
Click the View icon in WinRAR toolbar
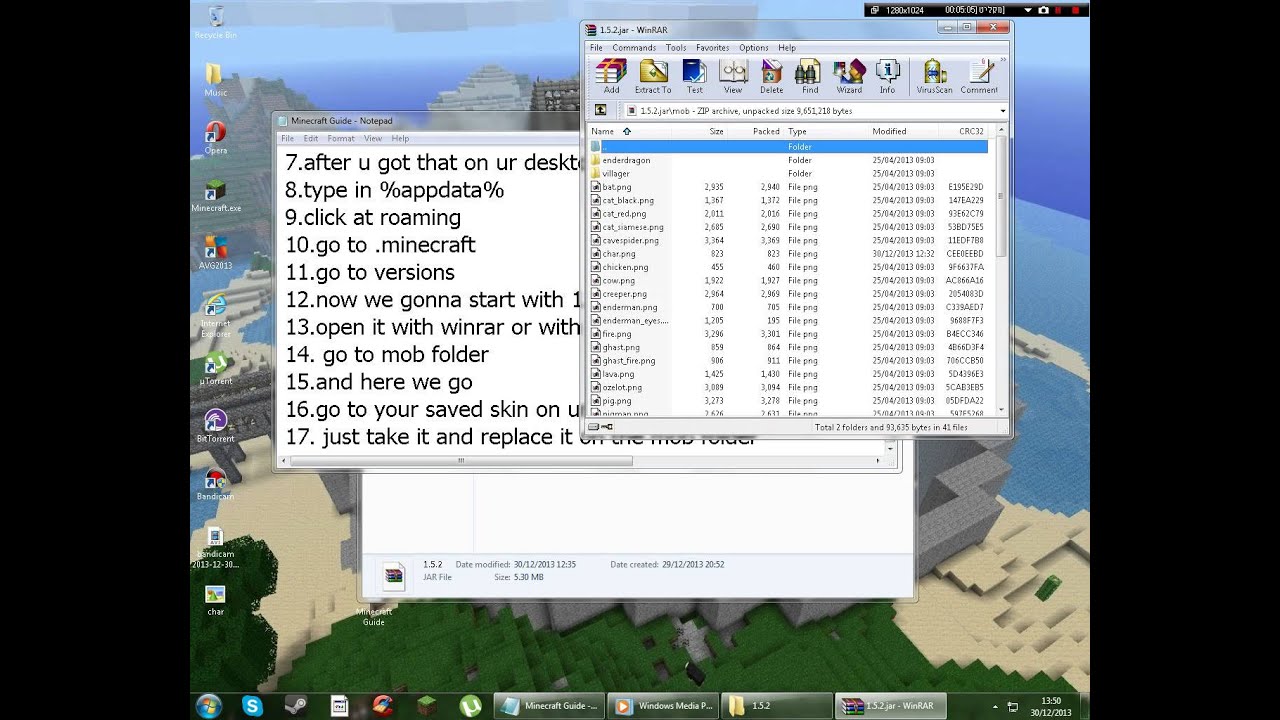733,76
